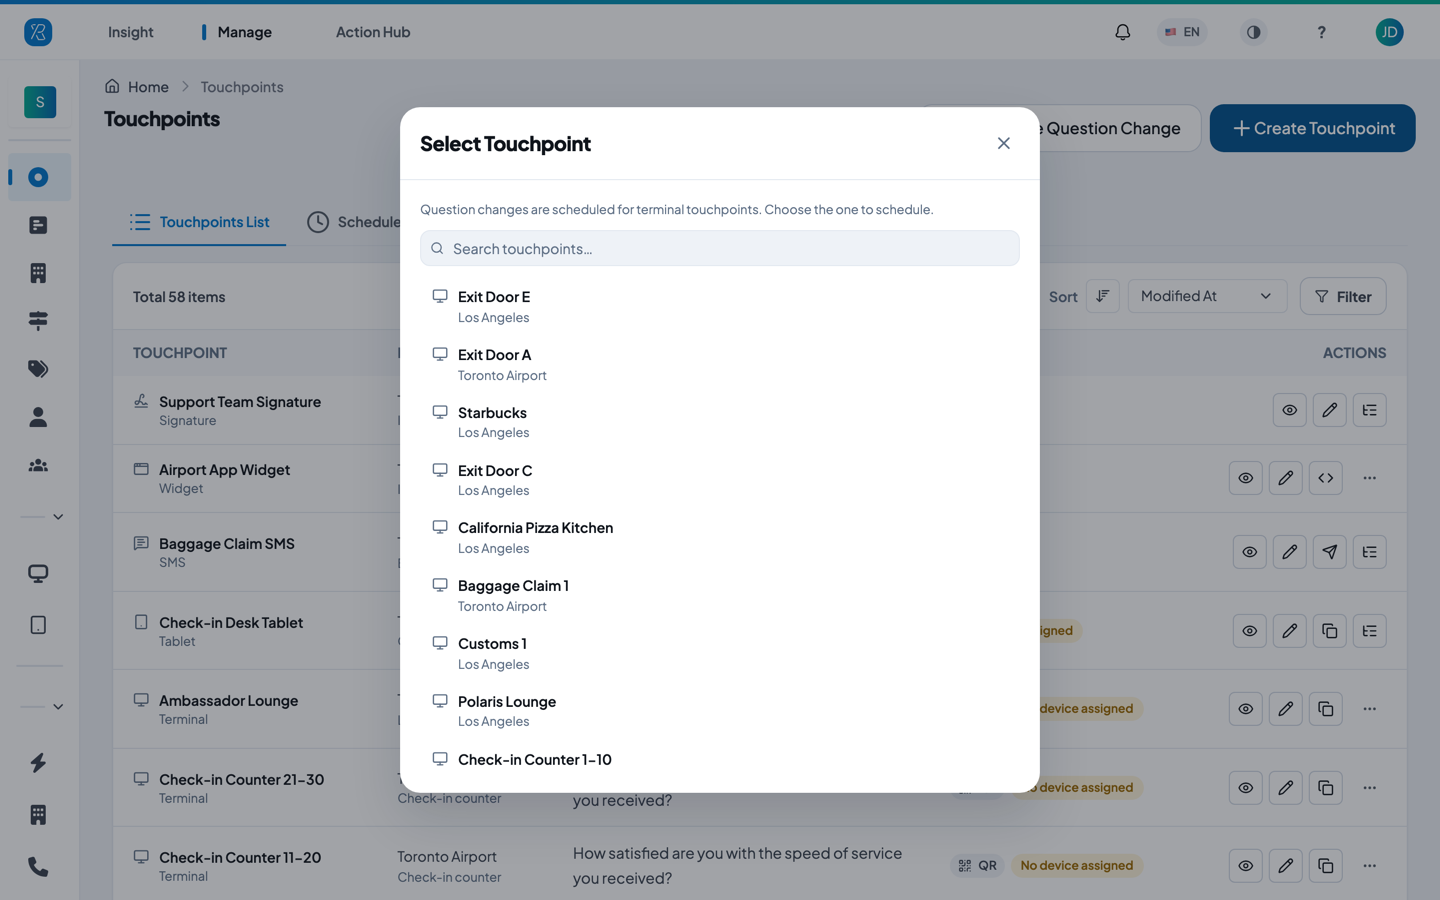This screenshot has height=900, width=1440.
Task: Open Manage menu
Action: [x=244, y=32]
